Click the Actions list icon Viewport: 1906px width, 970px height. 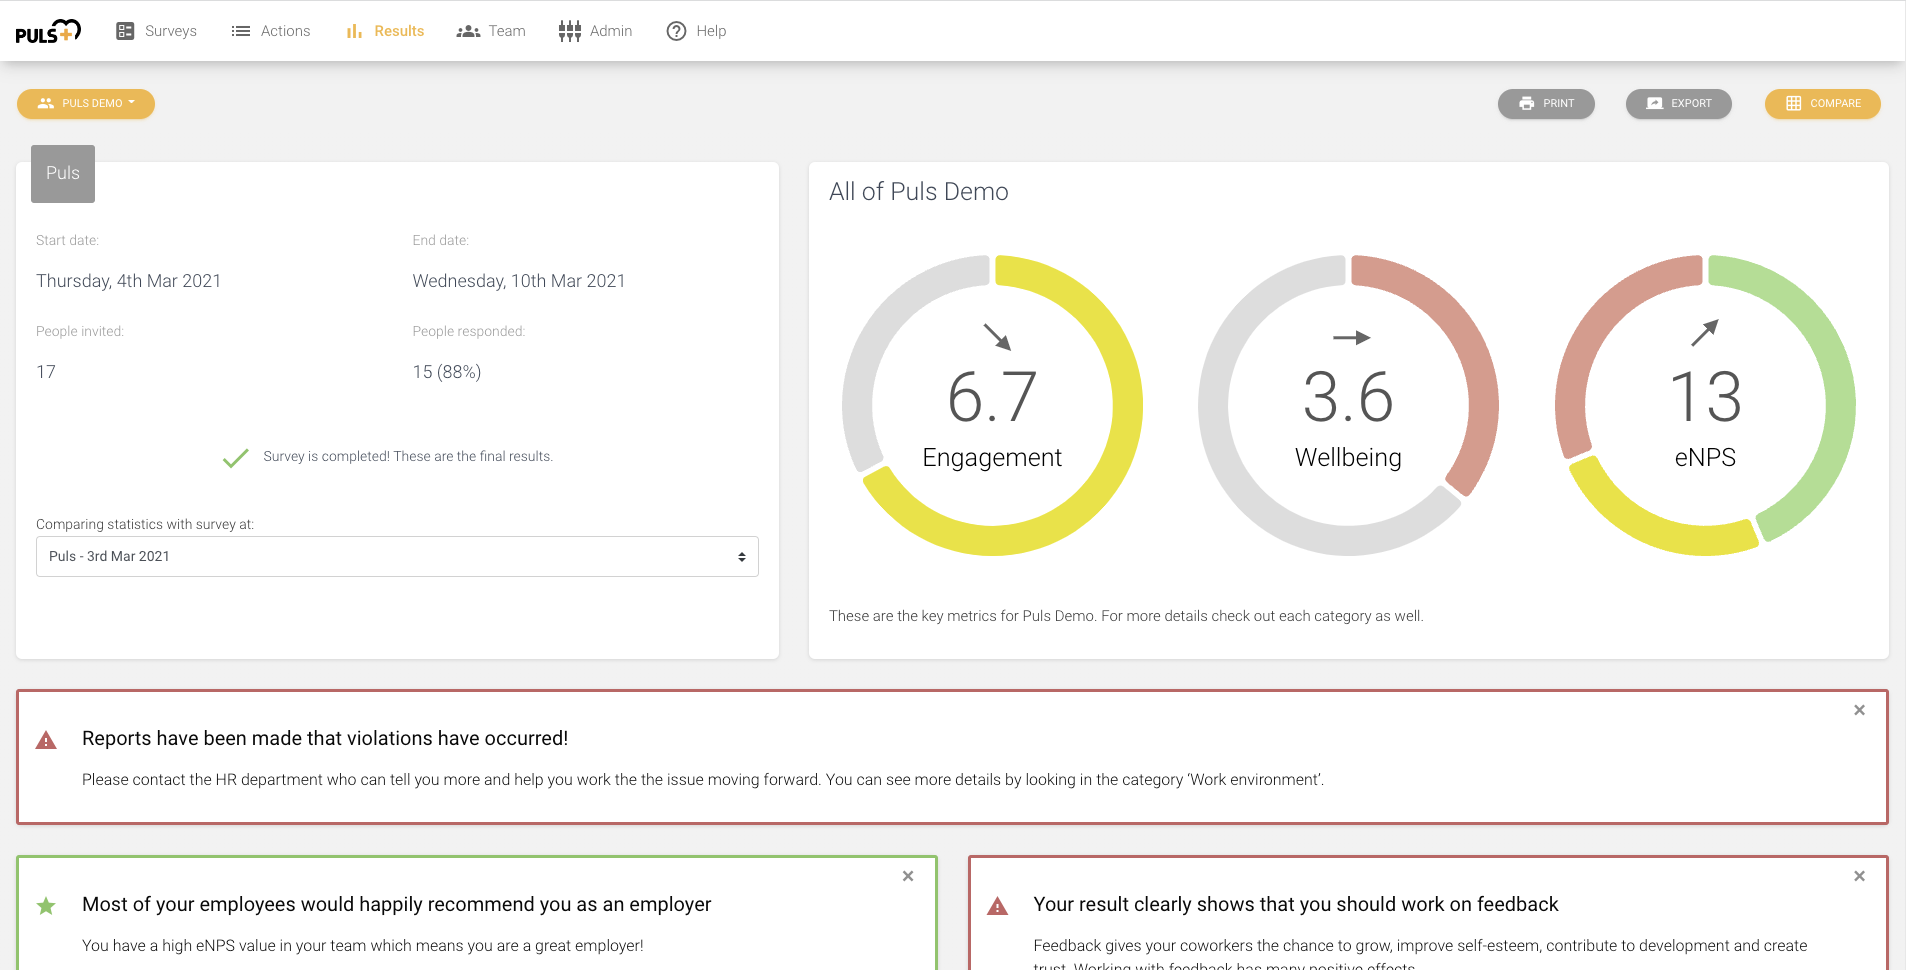(x=241, y=31)
